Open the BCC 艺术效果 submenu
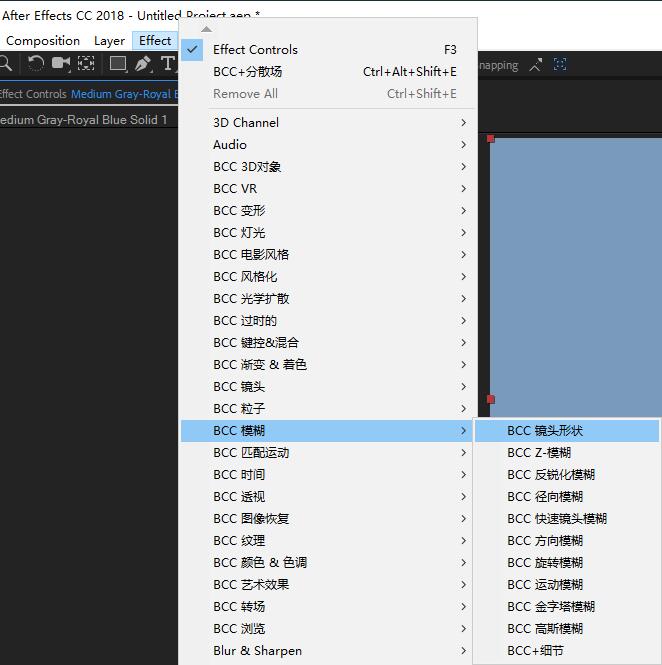The width and height of the screenshot is (662, 665). click(327, 585)
